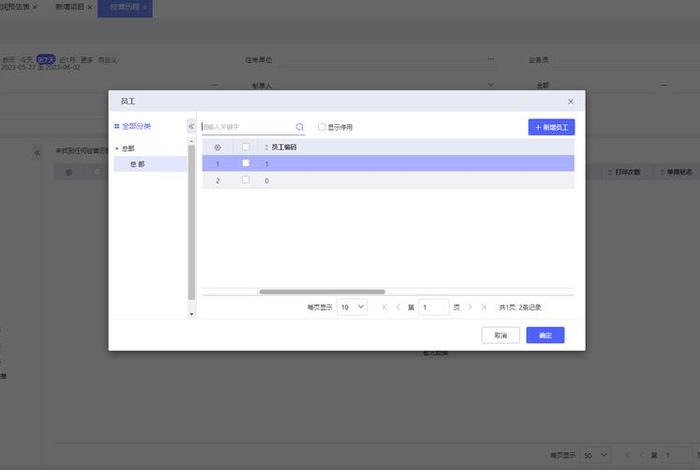The image size is (700, 470).
Task: Close the 浏览信息 tab via its X
Action: [x=35, y=8]
